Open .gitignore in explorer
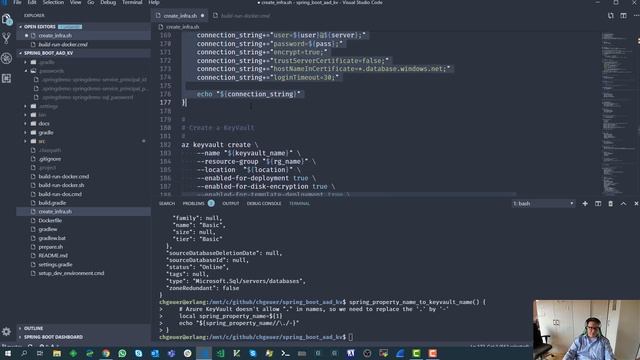Viewport: 640px width, 360px height. click(x=83, y=159)
